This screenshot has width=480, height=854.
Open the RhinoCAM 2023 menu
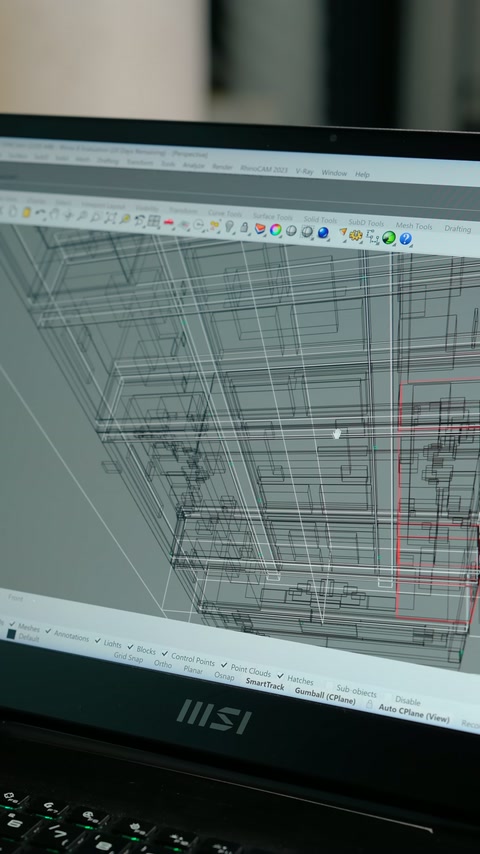point(264,169)
